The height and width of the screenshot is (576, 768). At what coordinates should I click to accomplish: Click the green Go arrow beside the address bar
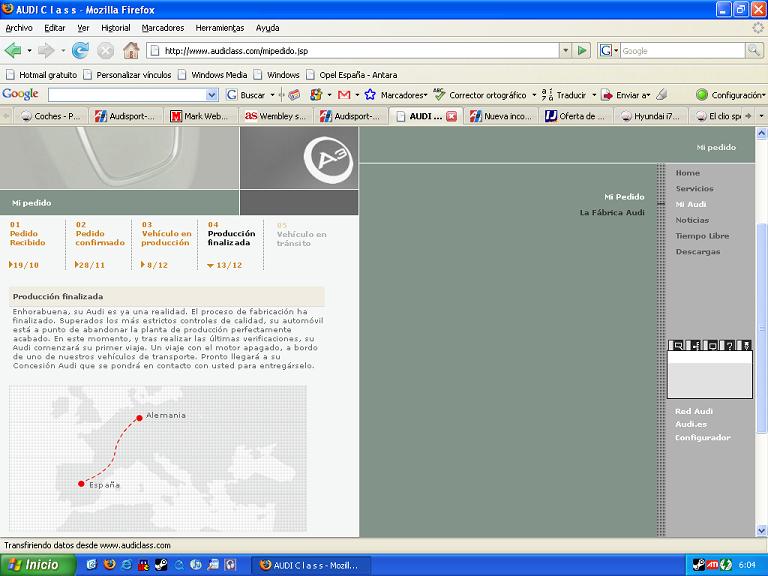coord(582,50)
